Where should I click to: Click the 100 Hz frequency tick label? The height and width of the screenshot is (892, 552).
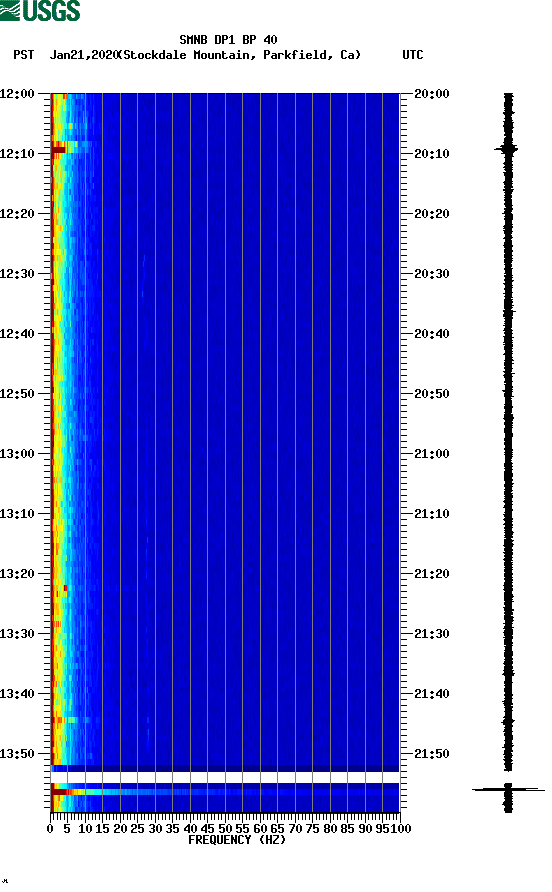point(402,829)
